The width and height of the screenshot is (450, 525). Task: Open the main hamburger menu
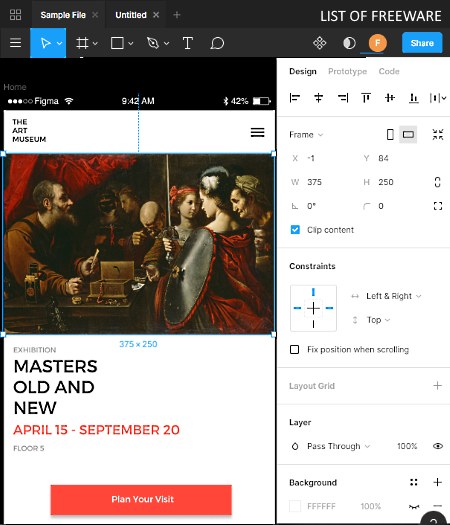pyautogui.click(x=15, y=43)
